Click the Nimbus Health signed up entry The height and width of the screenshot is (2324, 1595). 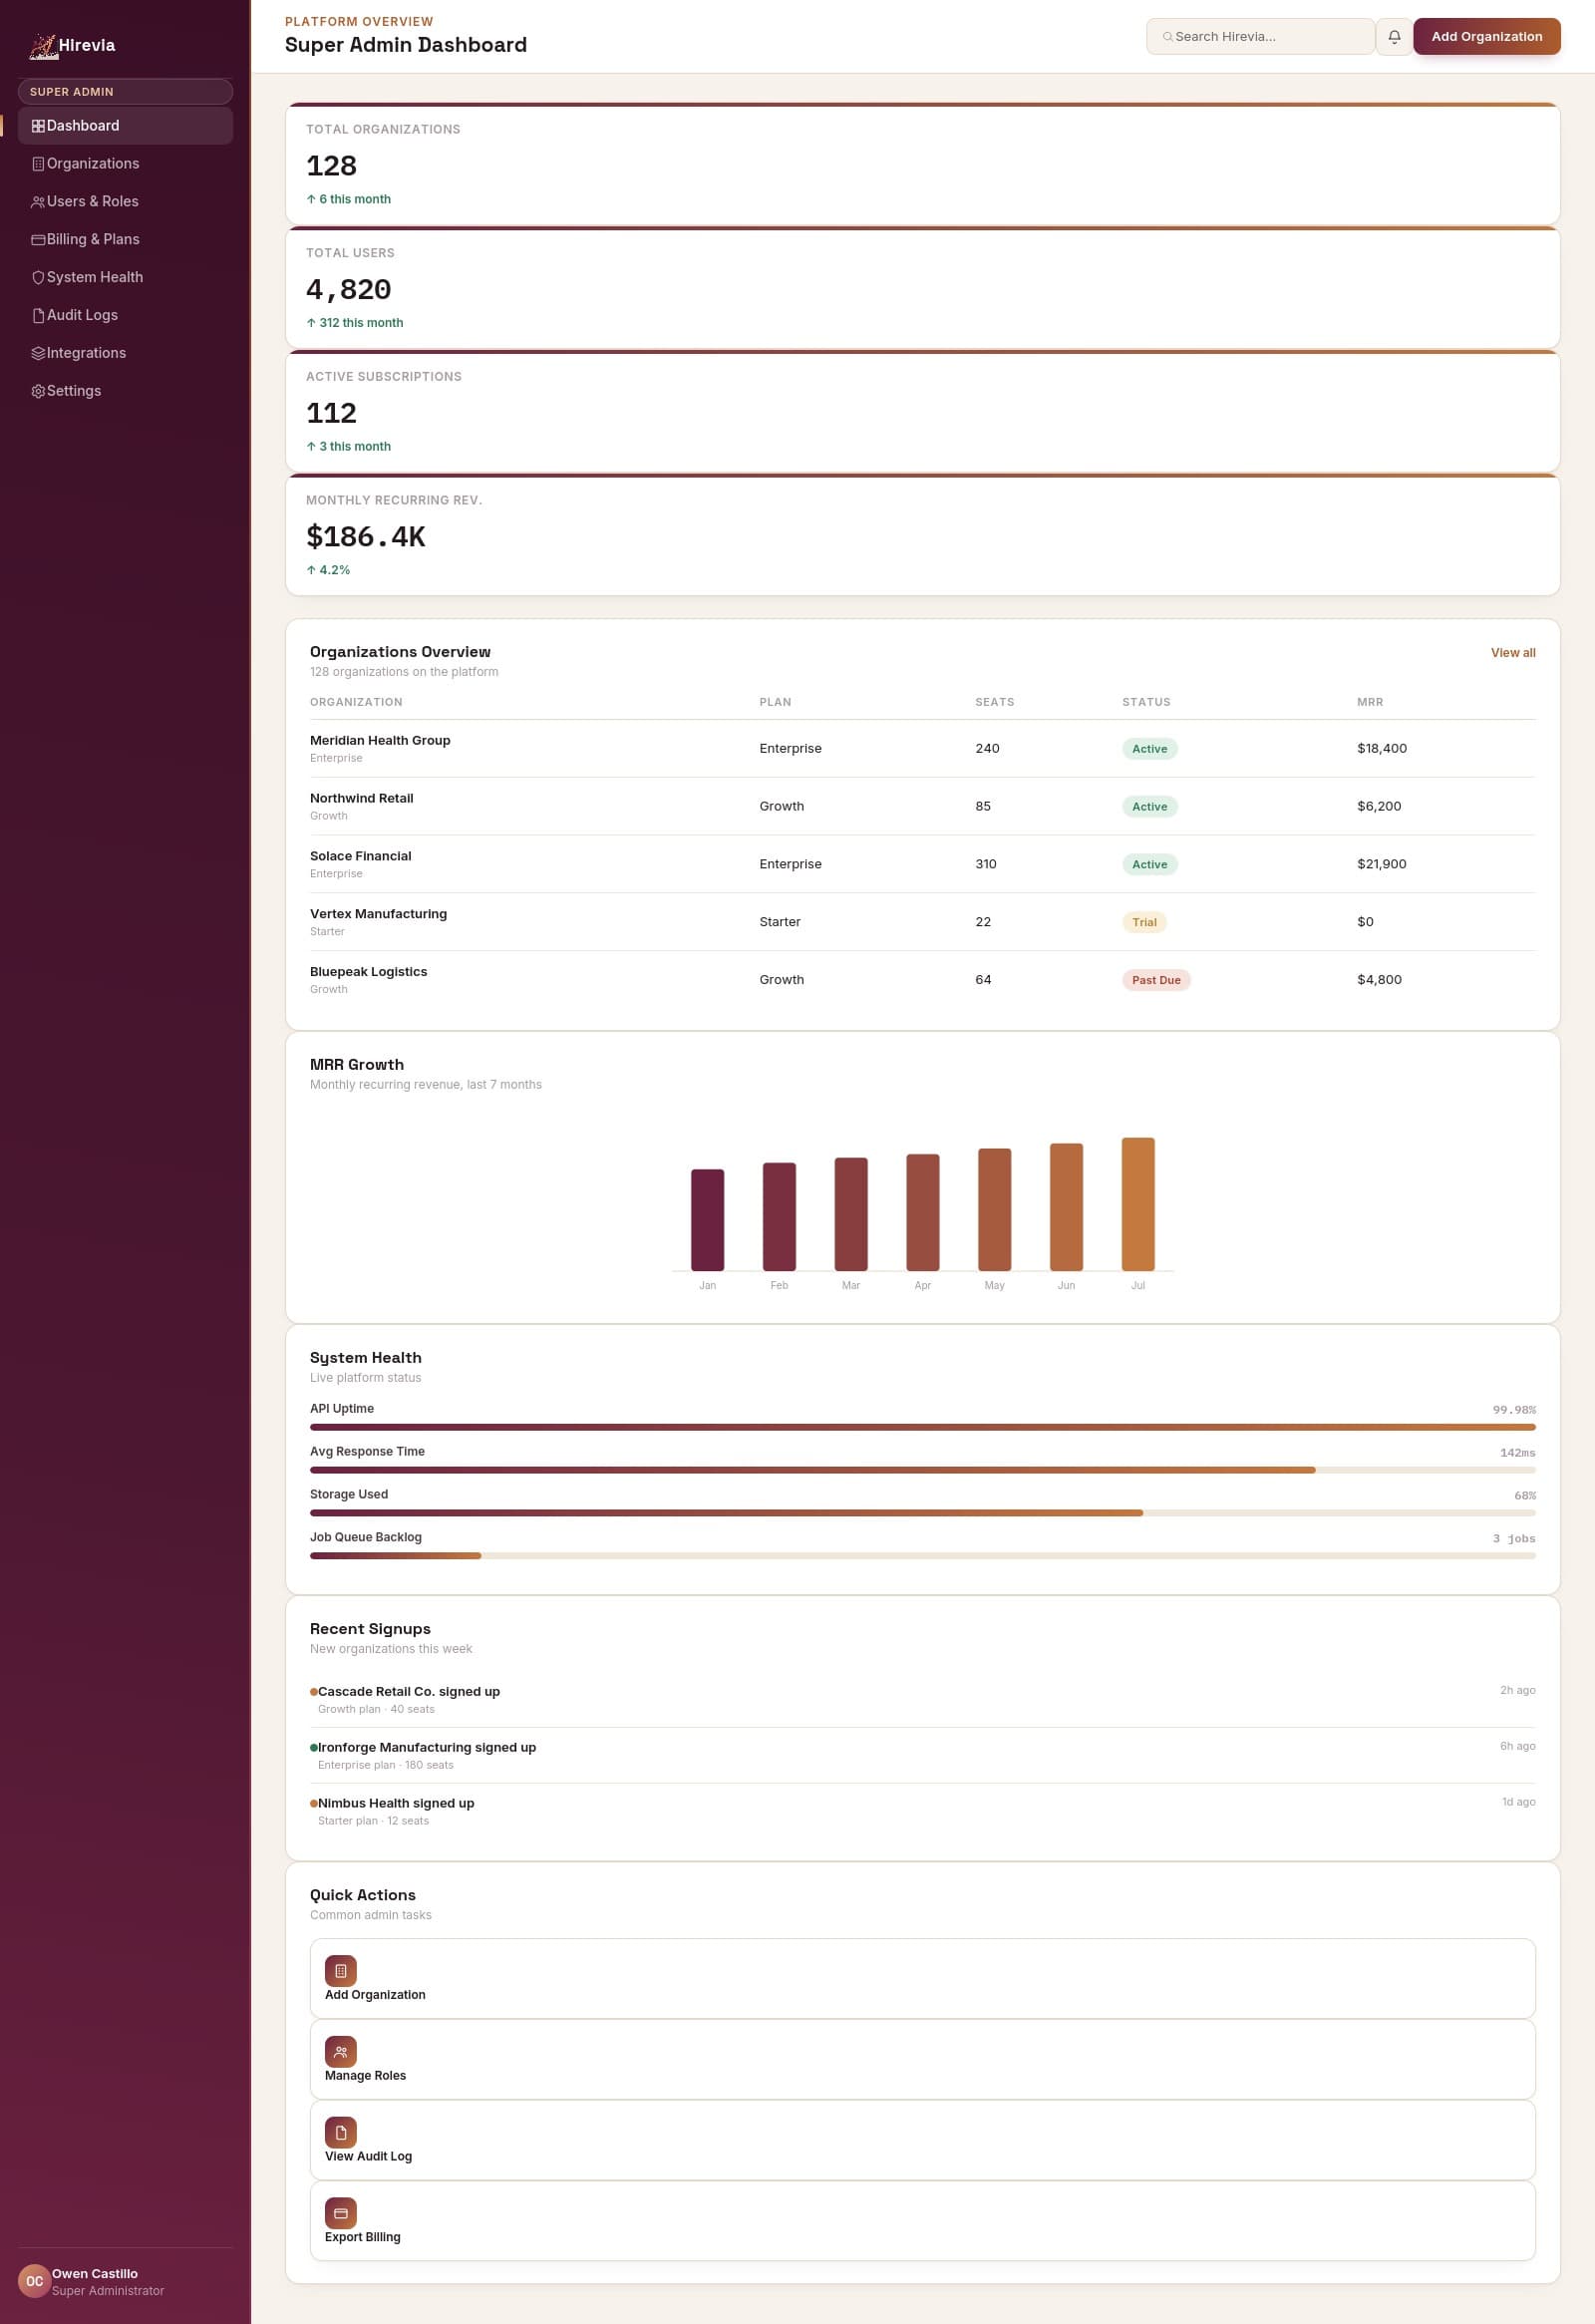click(922, 1812)
